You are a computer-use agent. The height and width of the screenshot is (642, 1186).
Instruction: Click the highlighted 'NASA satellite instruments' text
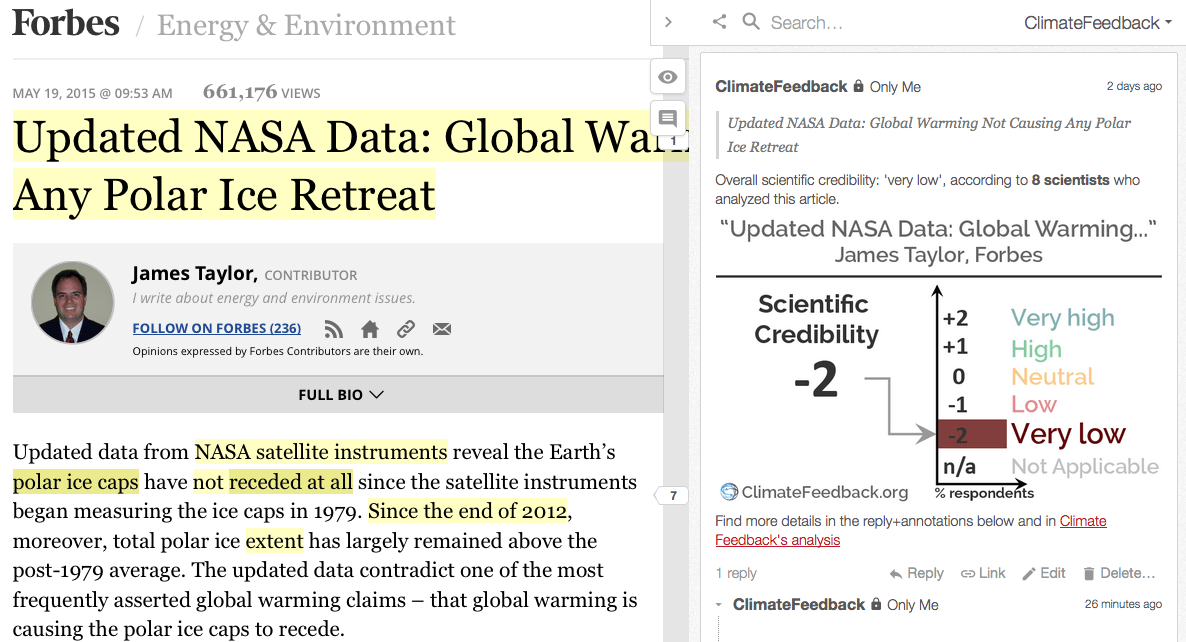pos(321,451)
